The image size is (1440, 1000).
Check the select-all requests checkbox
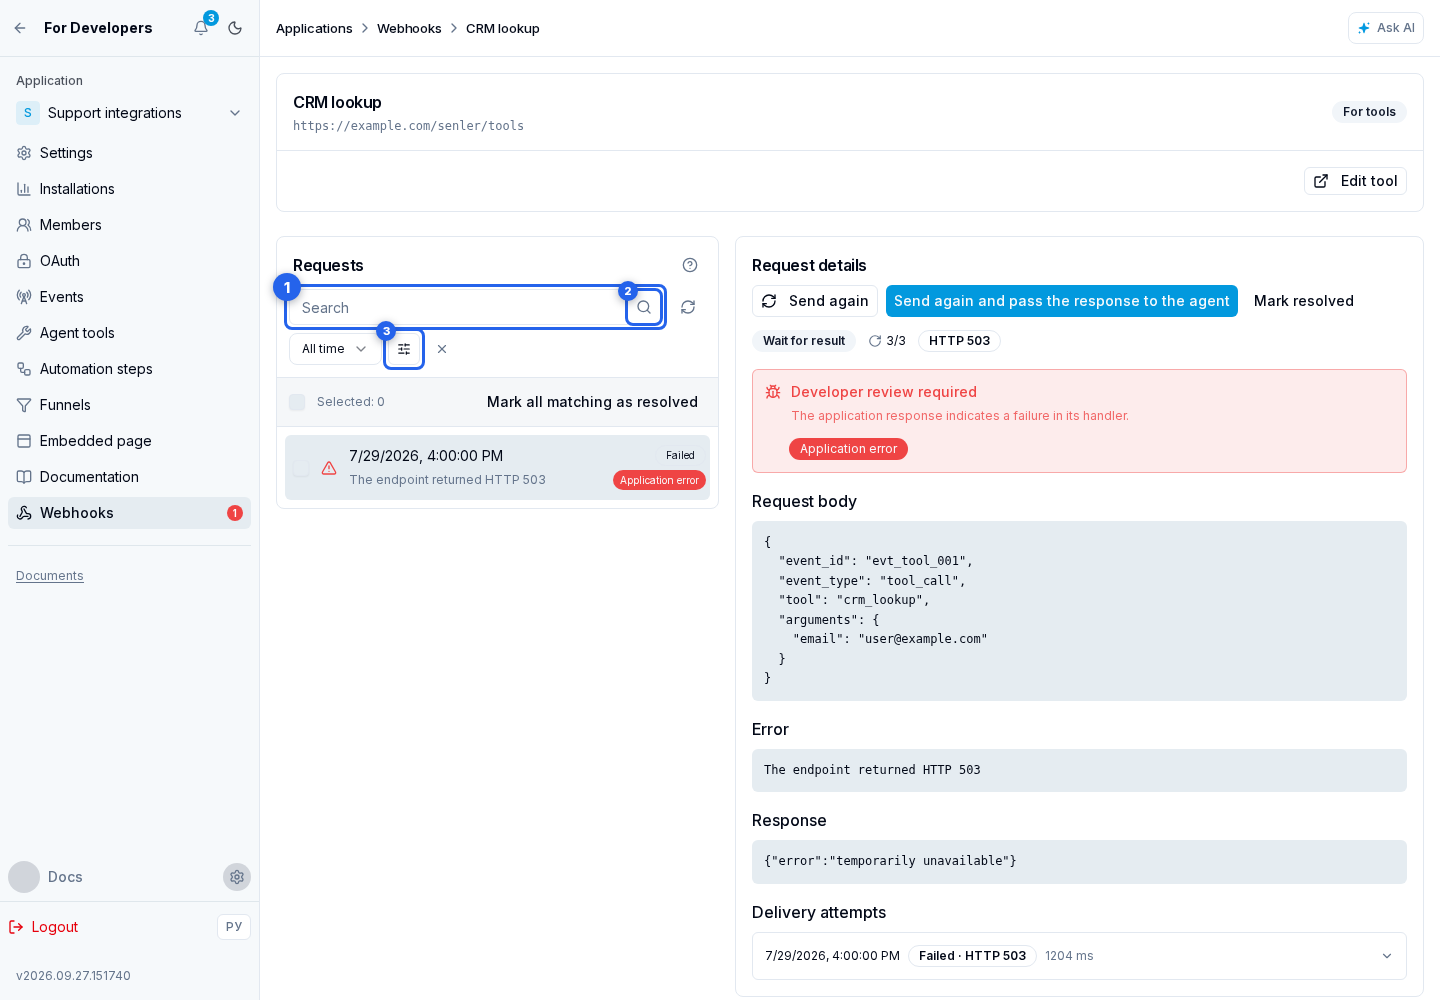click(297, 402)
